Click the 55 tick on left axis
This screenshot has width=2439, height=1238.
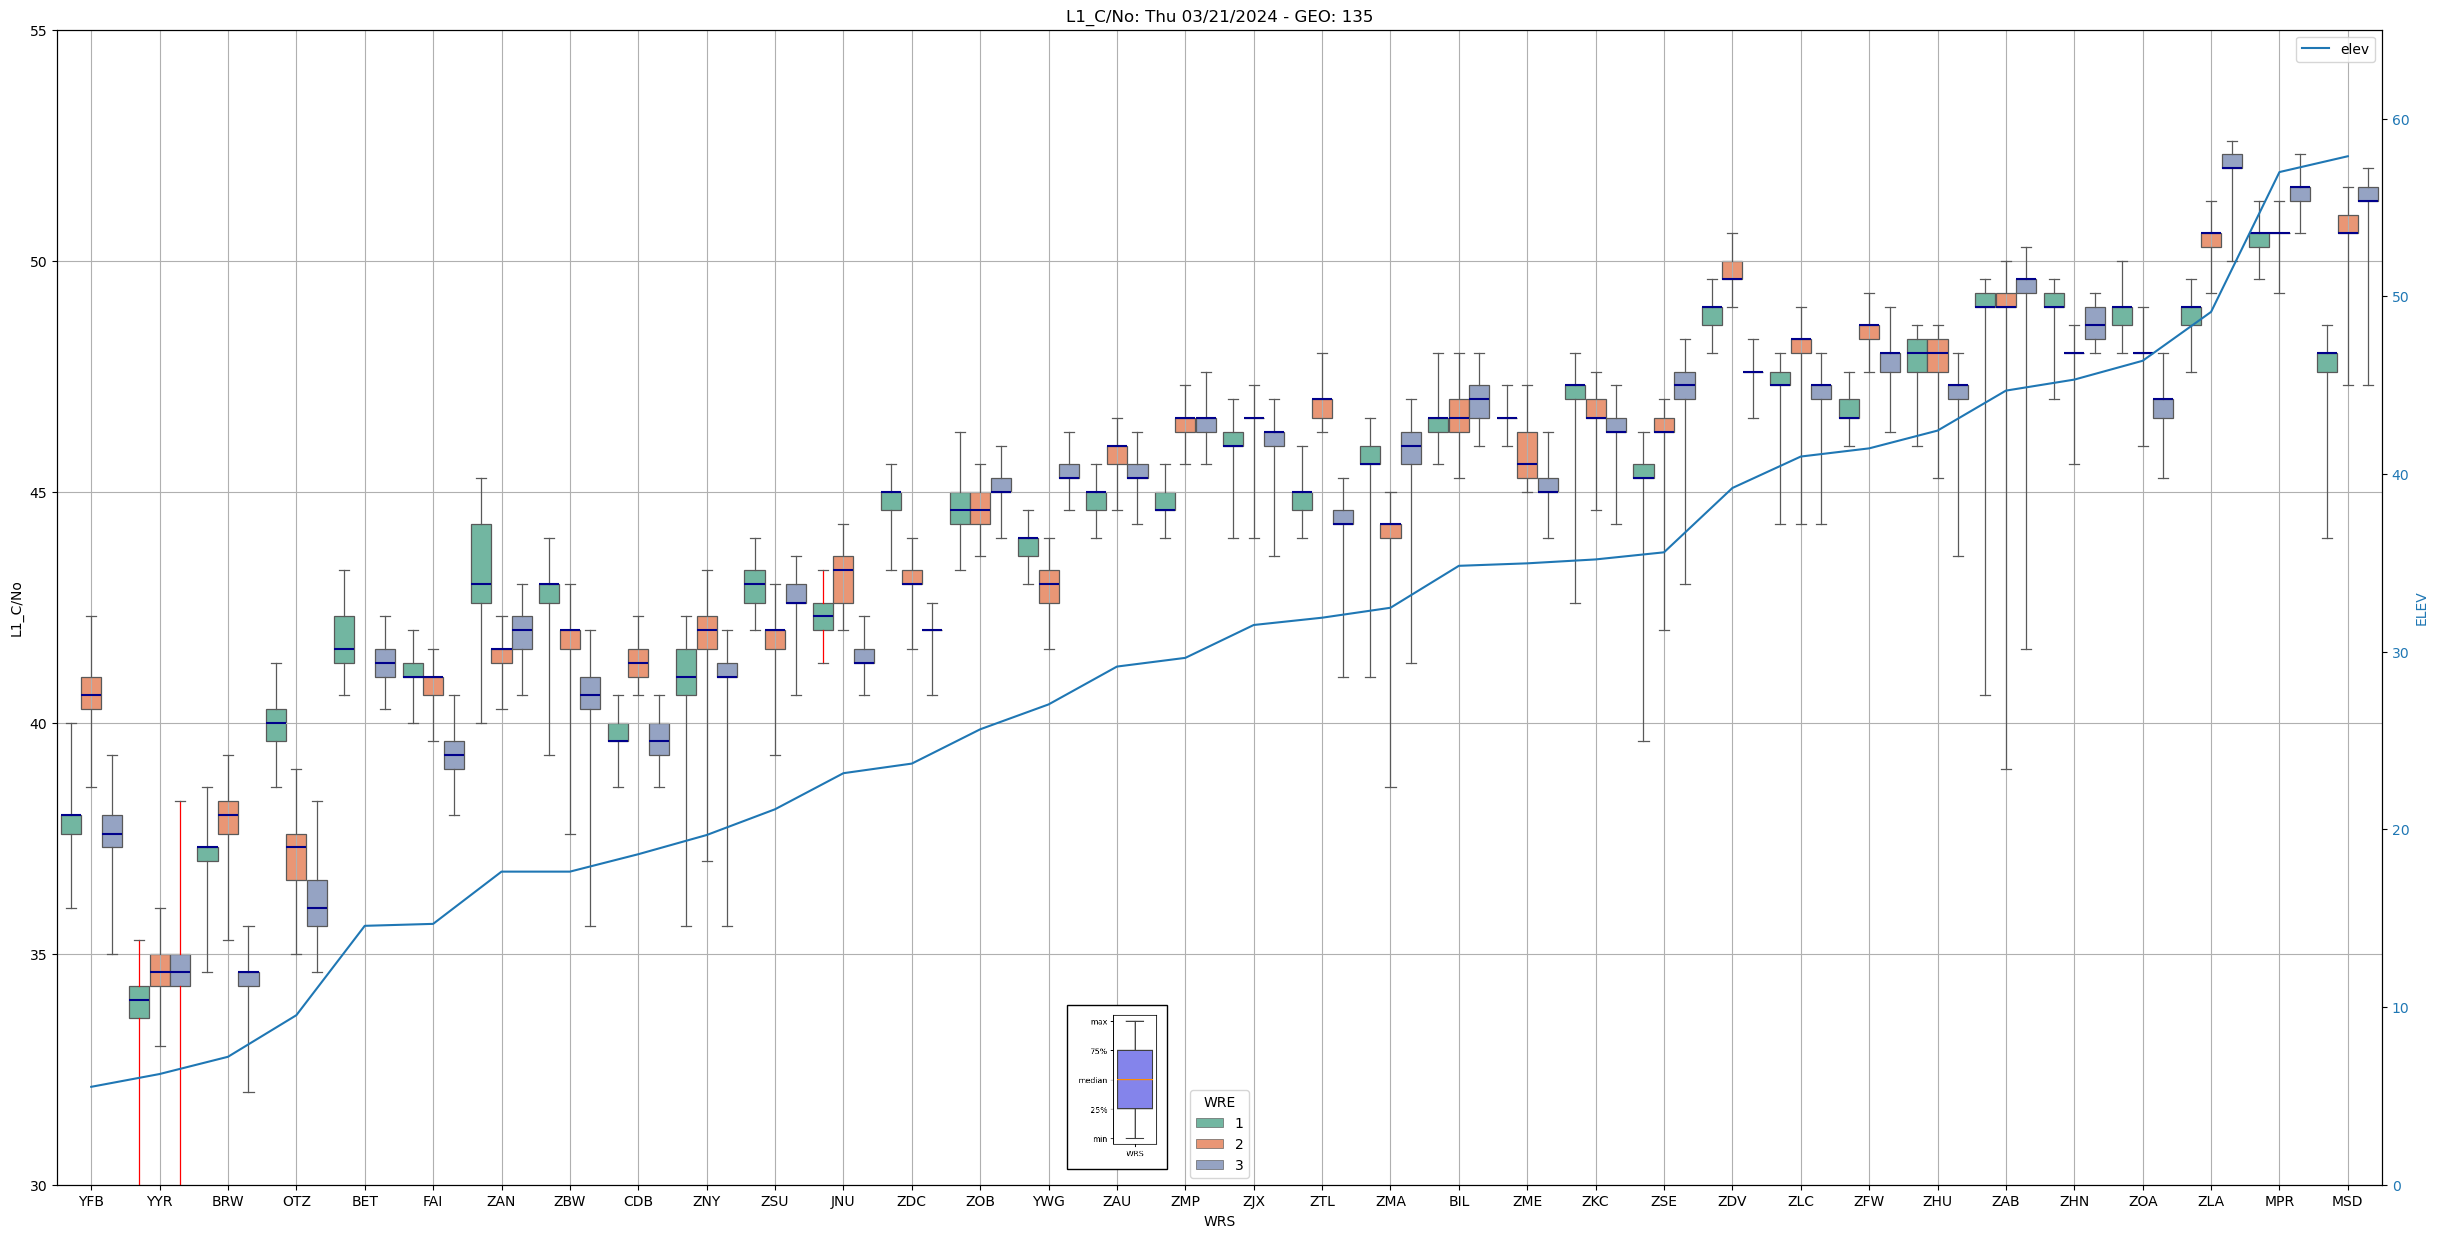coord(39,31)
